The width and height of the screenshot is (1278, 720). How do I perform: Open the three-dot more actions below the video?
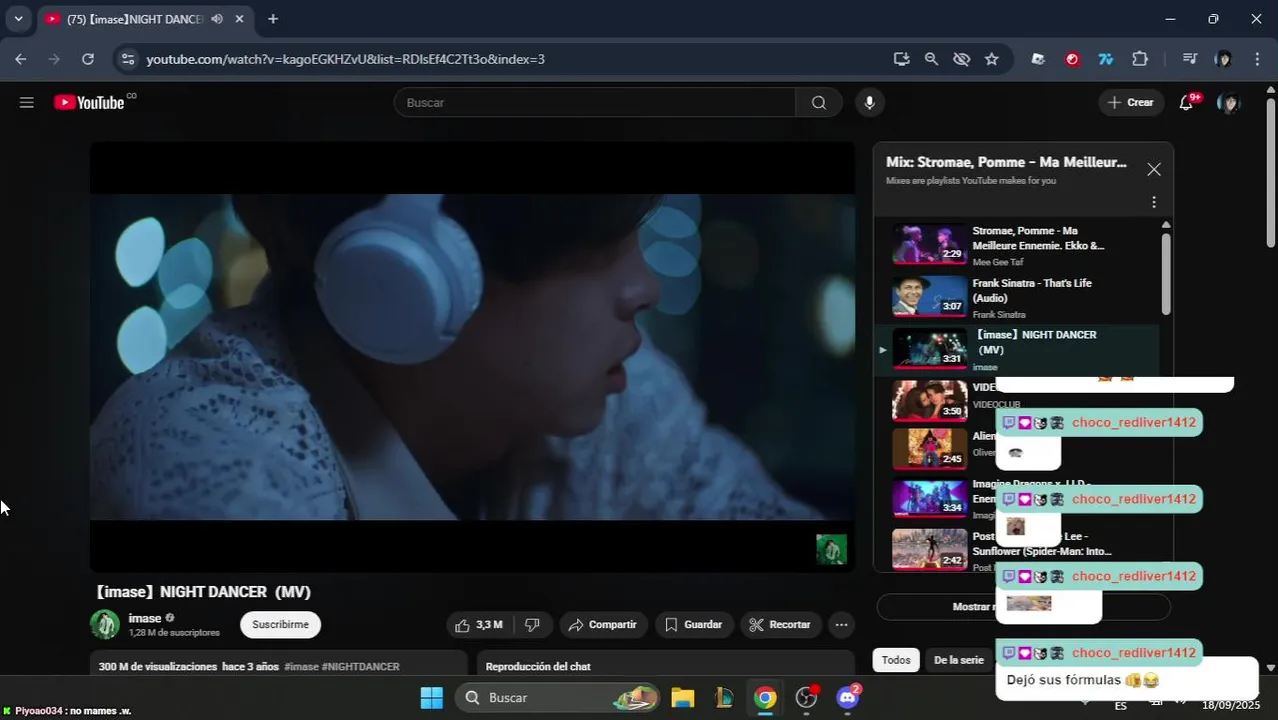click(x=841, y=625)
